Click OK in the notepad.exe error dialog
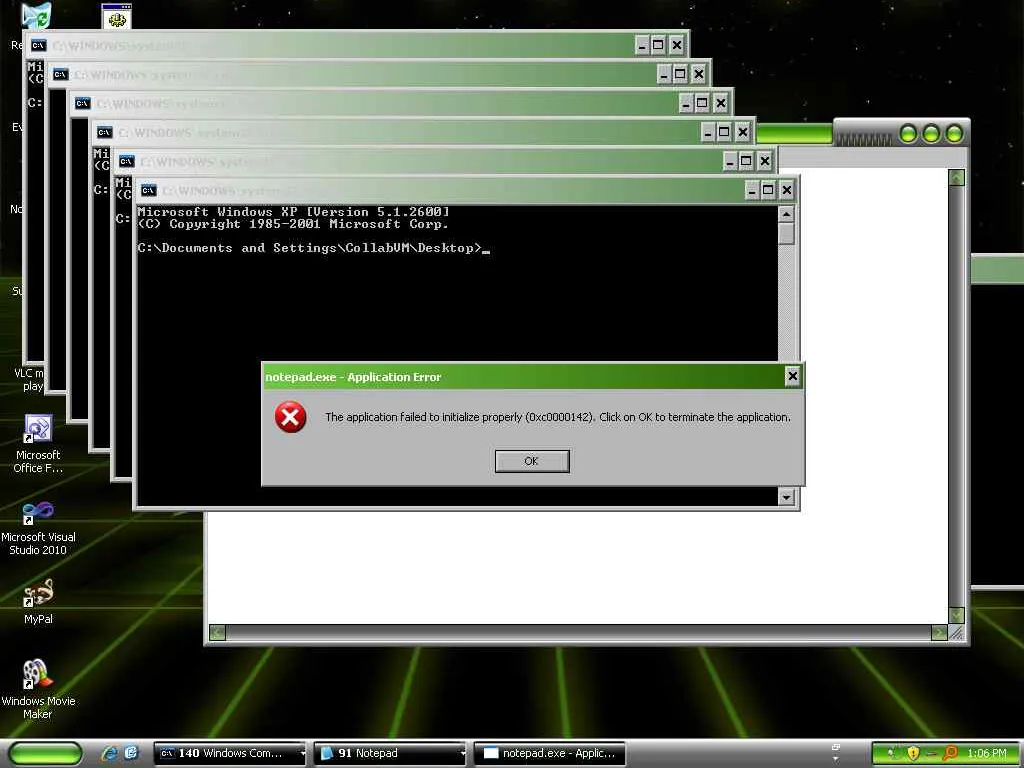 [532, 461]
